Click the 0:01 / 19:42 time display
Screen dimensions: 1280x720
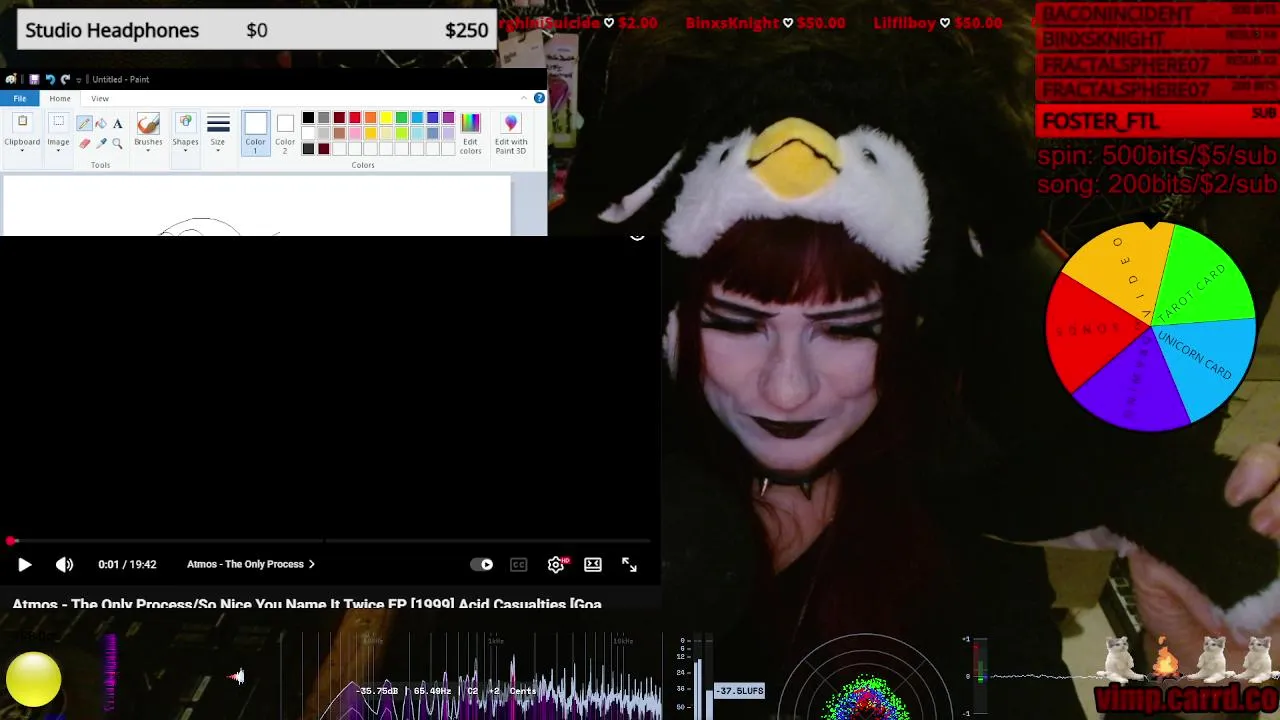[x=127, y=564]
